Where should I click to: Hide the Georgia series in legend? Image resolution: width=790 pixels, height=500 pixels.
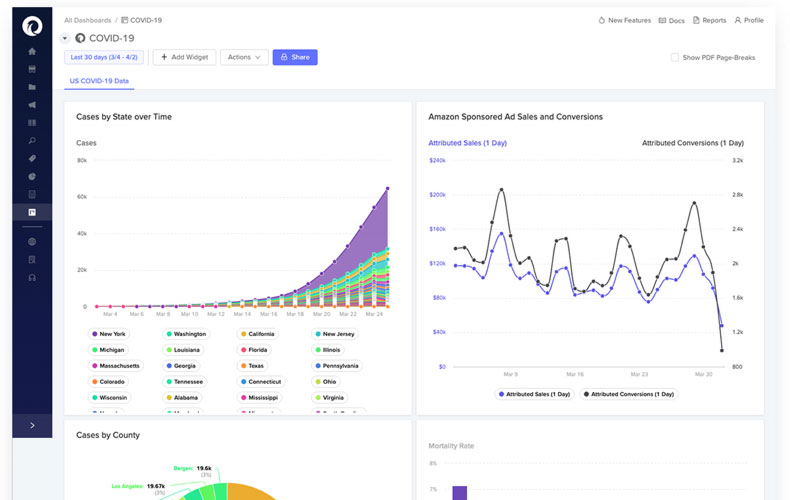pyautogui.click(x=181, y=365)
